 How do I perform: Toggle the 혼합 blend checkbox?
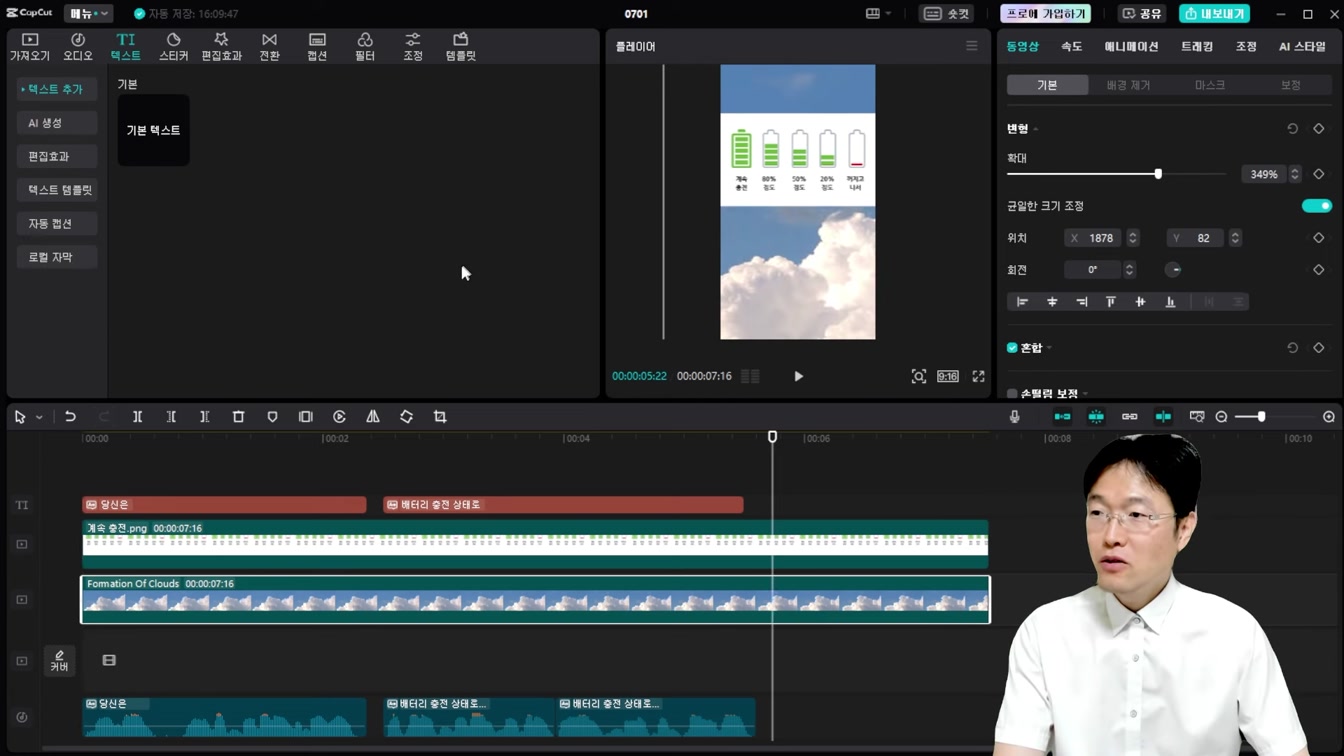pos(1012,348)
